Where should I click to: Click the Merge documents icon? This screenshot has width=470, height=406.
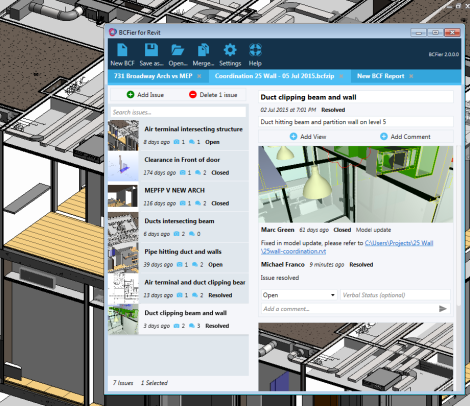pyautogui.click(x=203, y=50)
